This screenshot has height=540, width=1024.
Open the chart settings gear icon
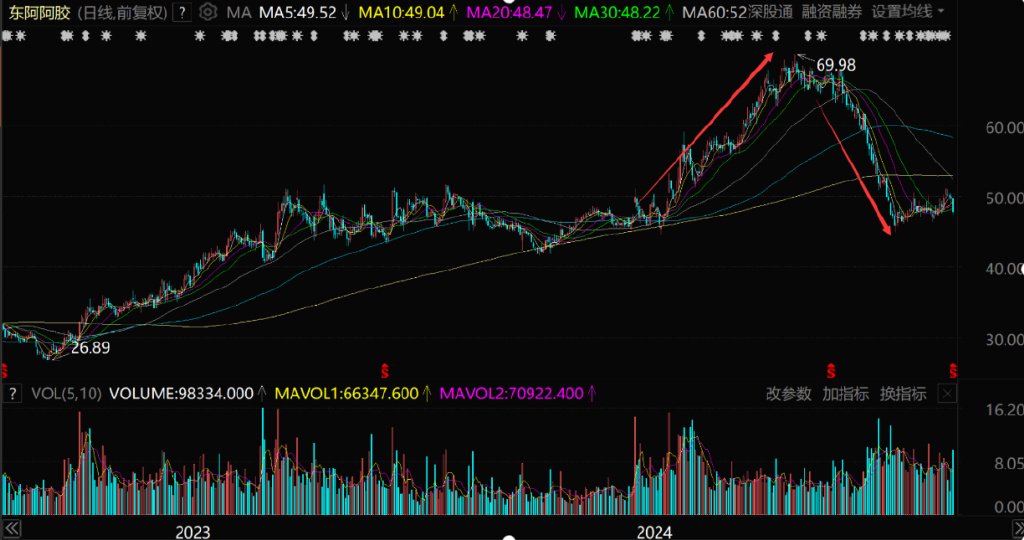[208, 12]
